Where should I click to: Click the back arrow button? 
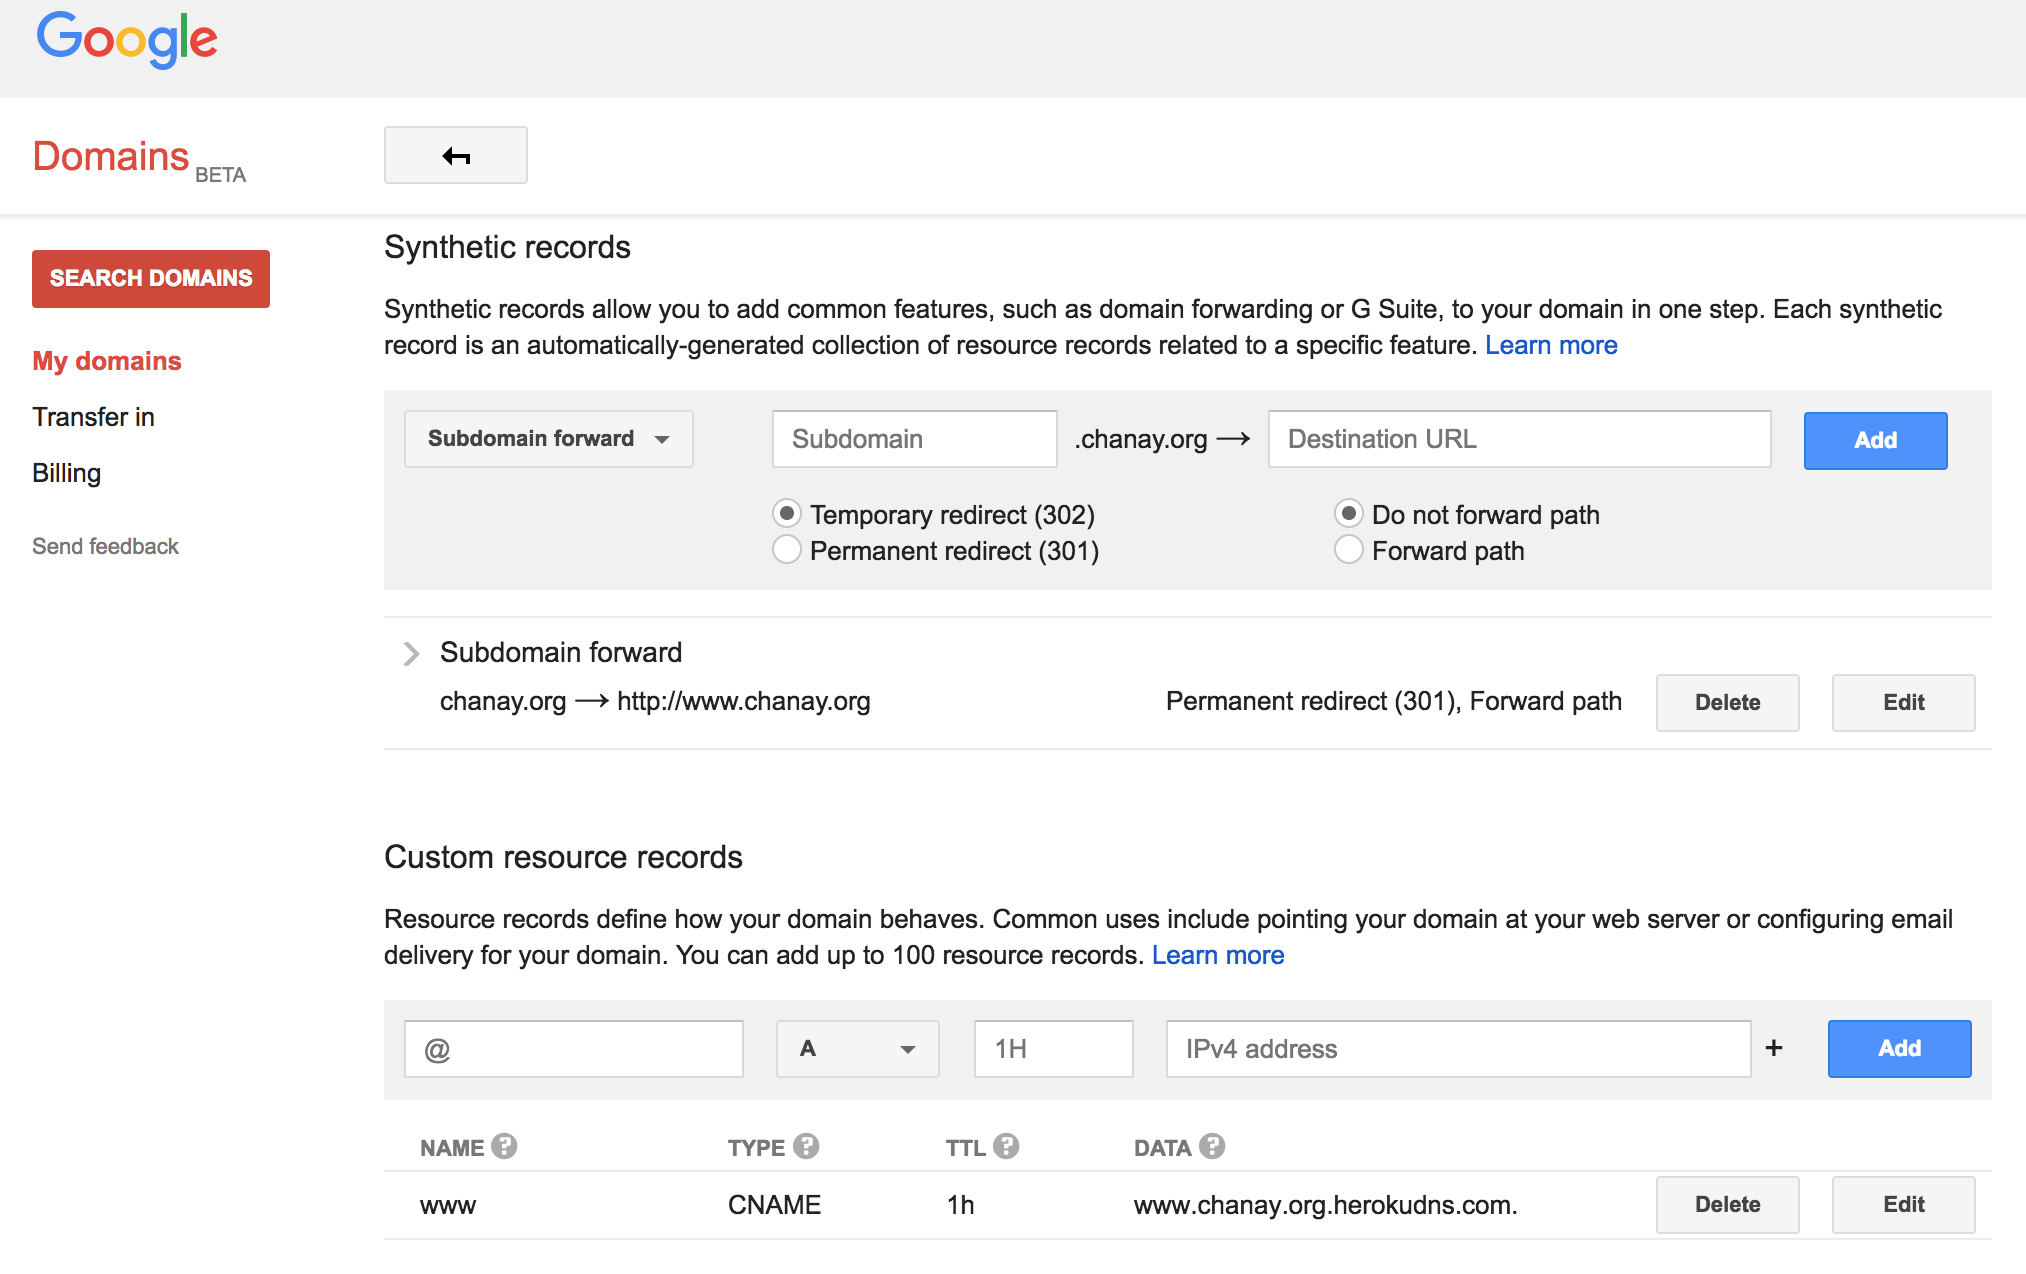click(455, 155)
